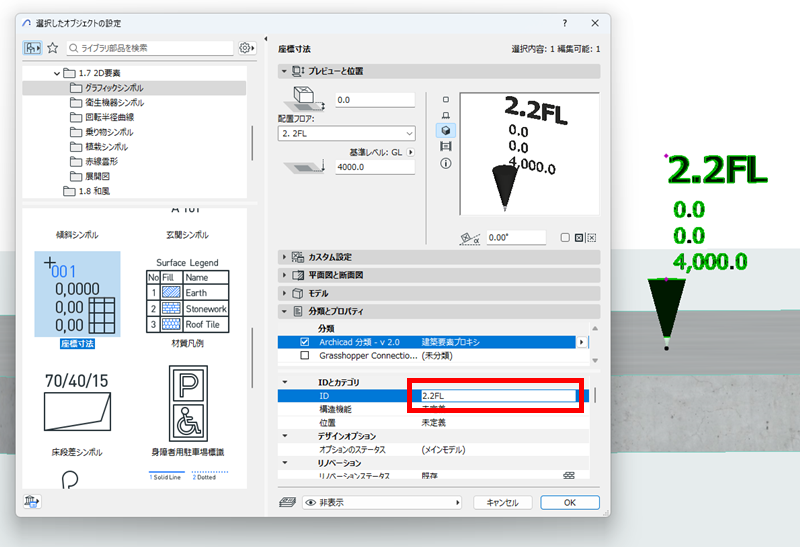Screen dimensions: 800x547
Task: Click the classification list scroll down arrow
Action: (x=595, y=360)
